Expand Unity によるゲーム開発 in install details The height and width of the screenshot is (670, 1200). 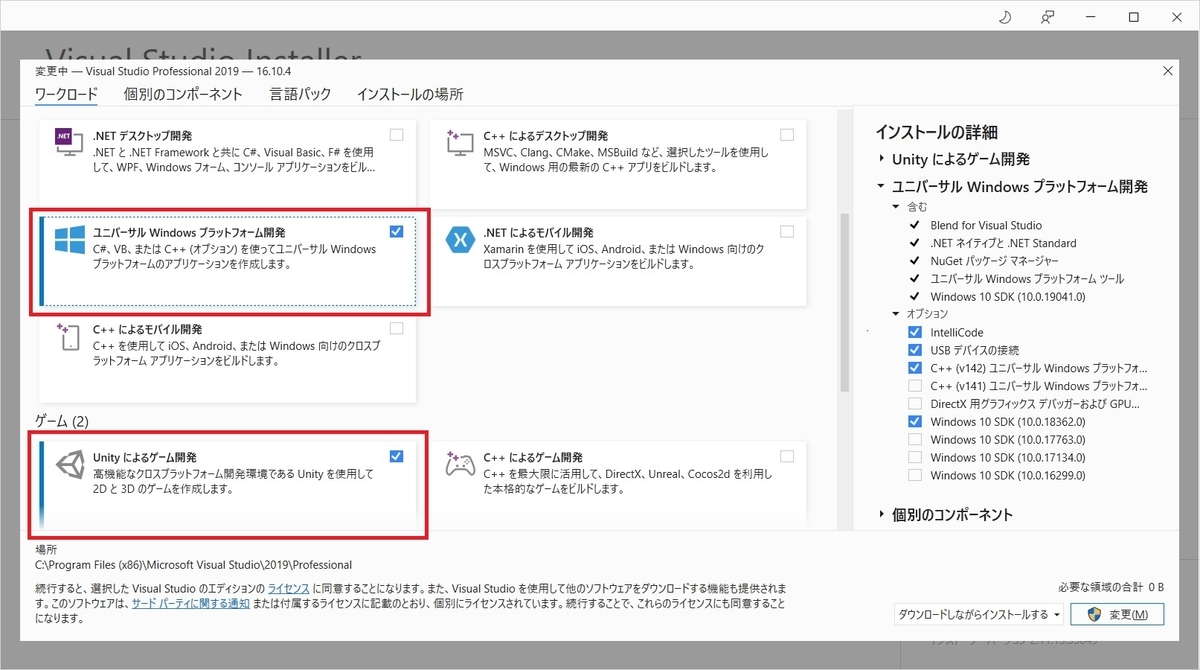(882, 159)
